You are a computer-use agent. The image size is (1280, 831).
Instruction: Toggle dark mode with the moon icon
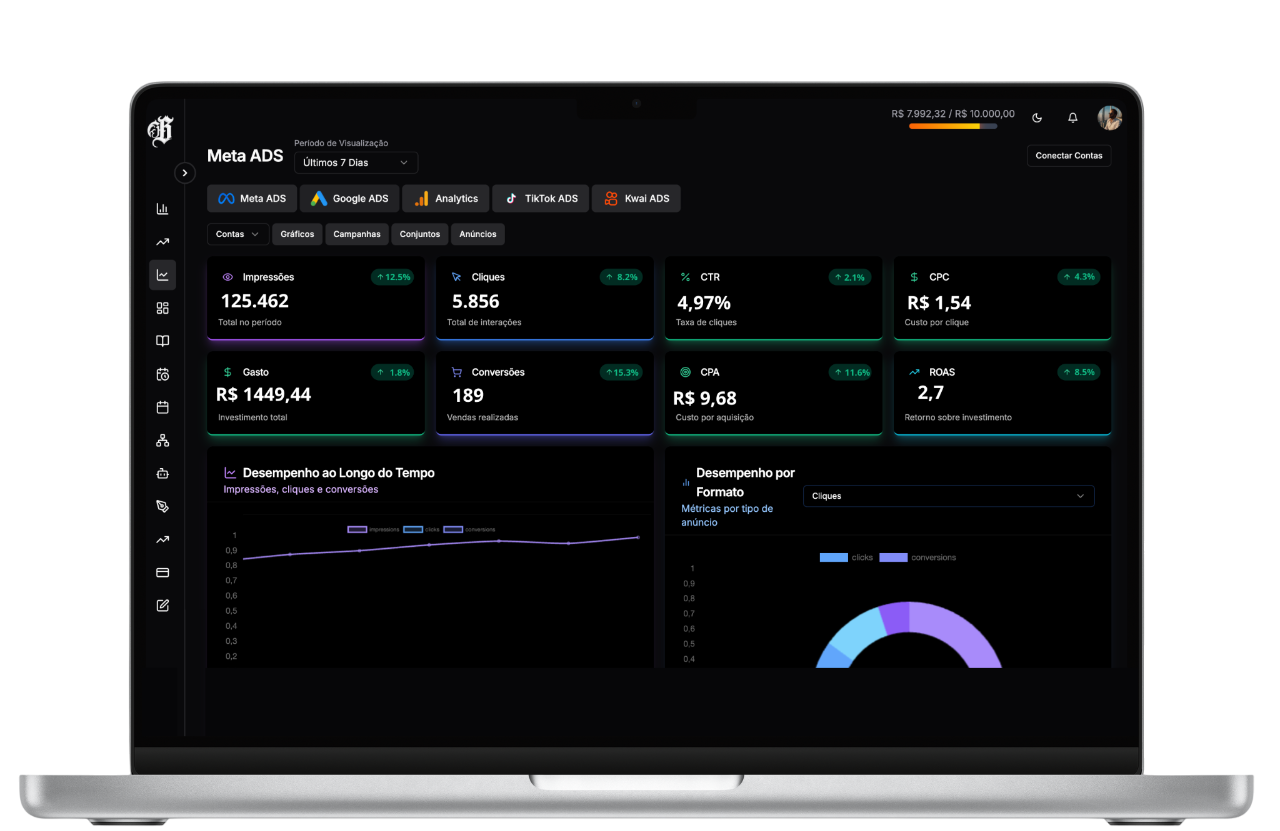click(x=1037, y=117)
